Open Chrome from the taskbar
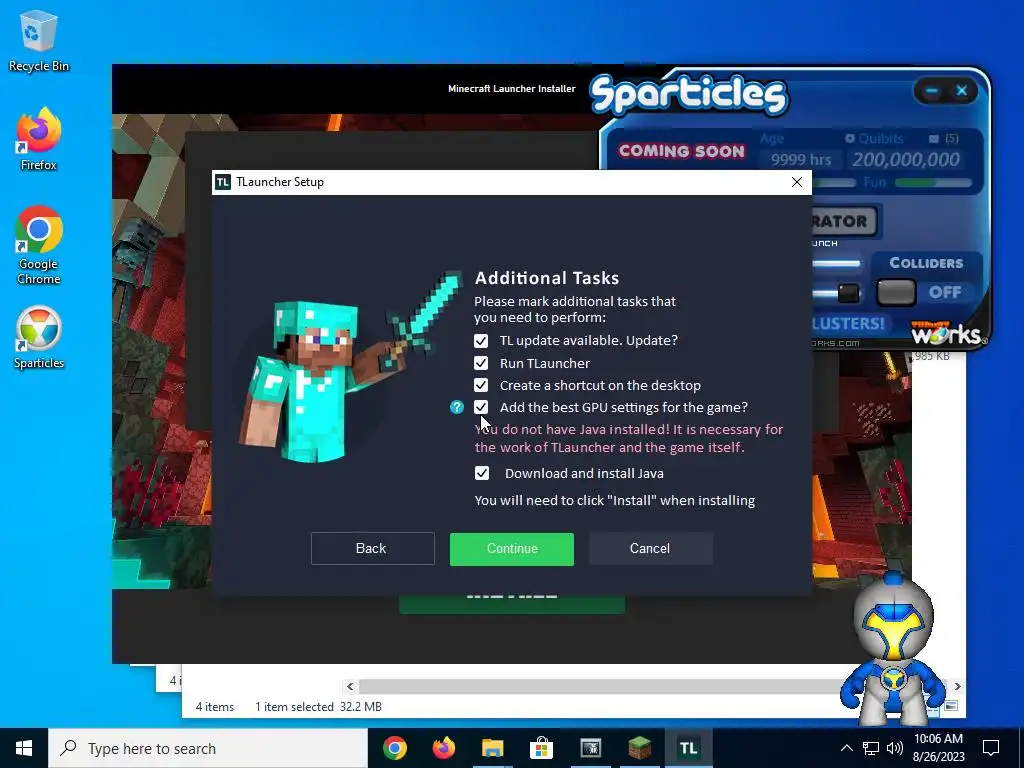The height and width of the screenshot is (768, 1024). point(394,748)
